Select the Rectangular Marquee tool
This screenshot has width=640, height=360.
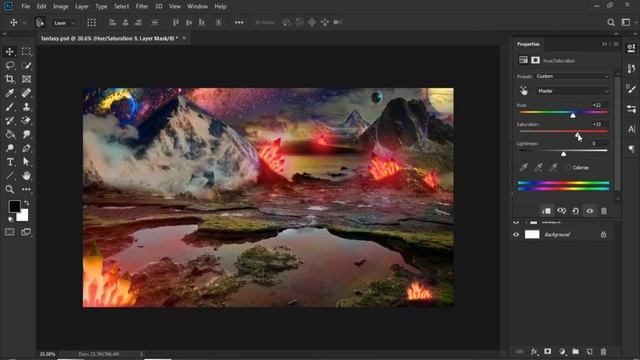tap(26, 51)
